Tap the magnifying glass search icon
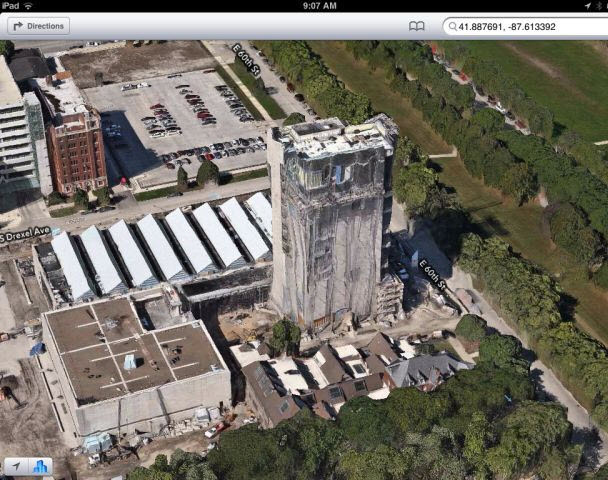Viewport: 608px width, 480px height. pos(452,26)
